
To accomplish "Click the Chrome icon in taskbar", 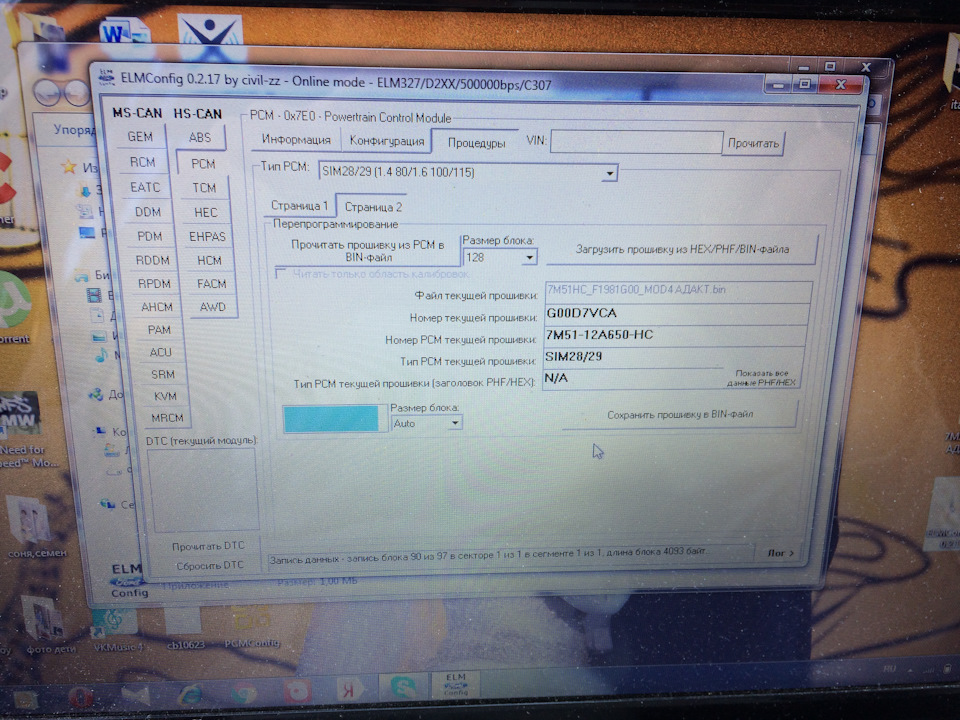I will pyautogui.click(x=244, y=693).
